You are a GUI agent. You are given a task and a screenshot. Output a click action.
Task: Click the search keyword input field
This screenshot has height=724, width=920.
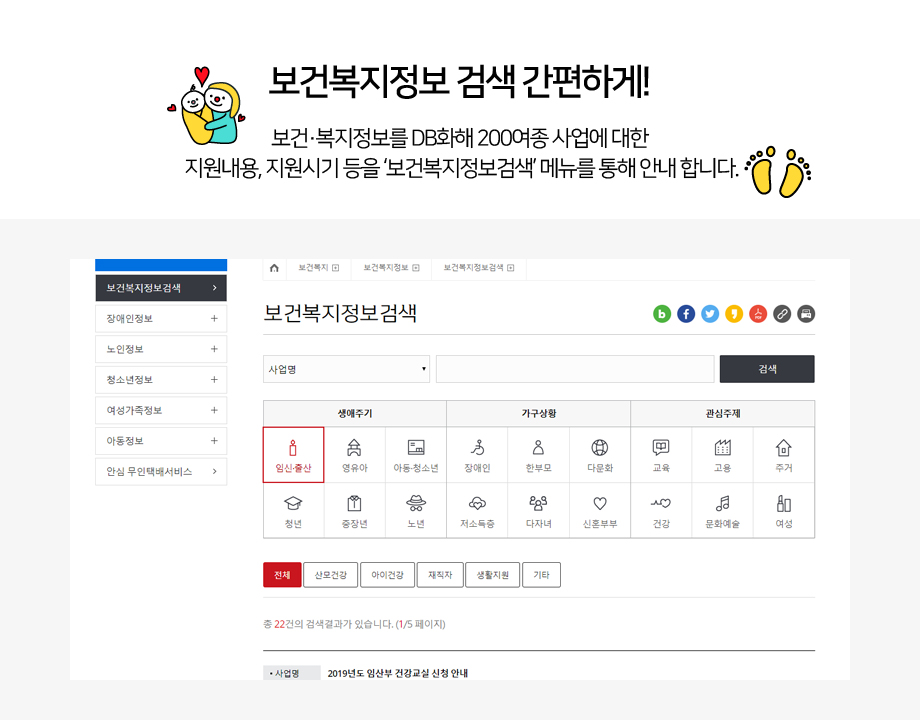574,369
